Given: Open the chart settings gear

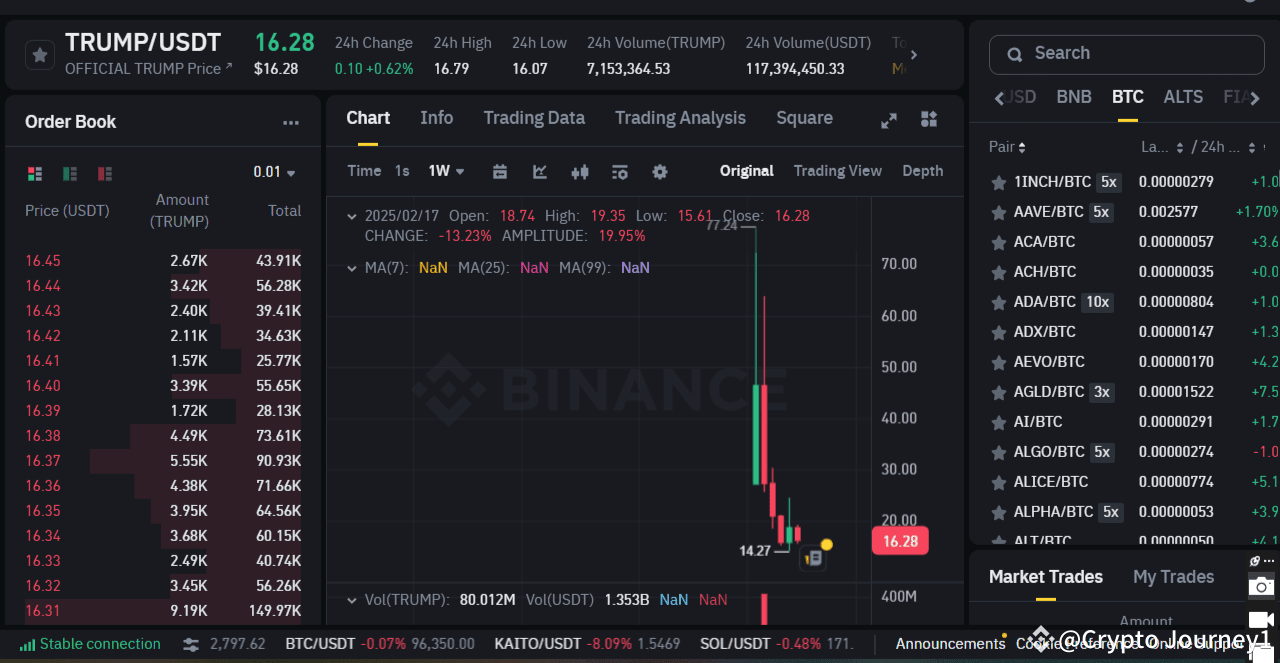Looking at the screenshot, I should (x=660, y=171).
